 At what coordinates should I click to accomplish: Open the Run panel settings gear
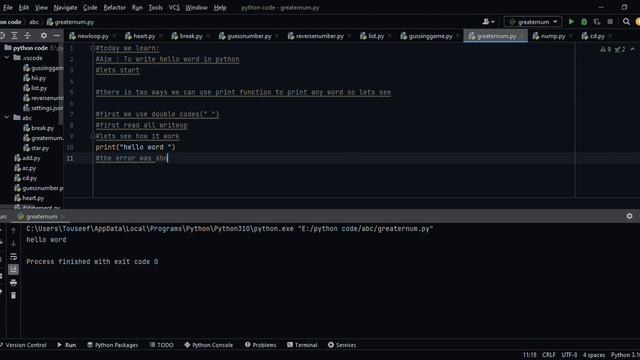click(629, 216)
